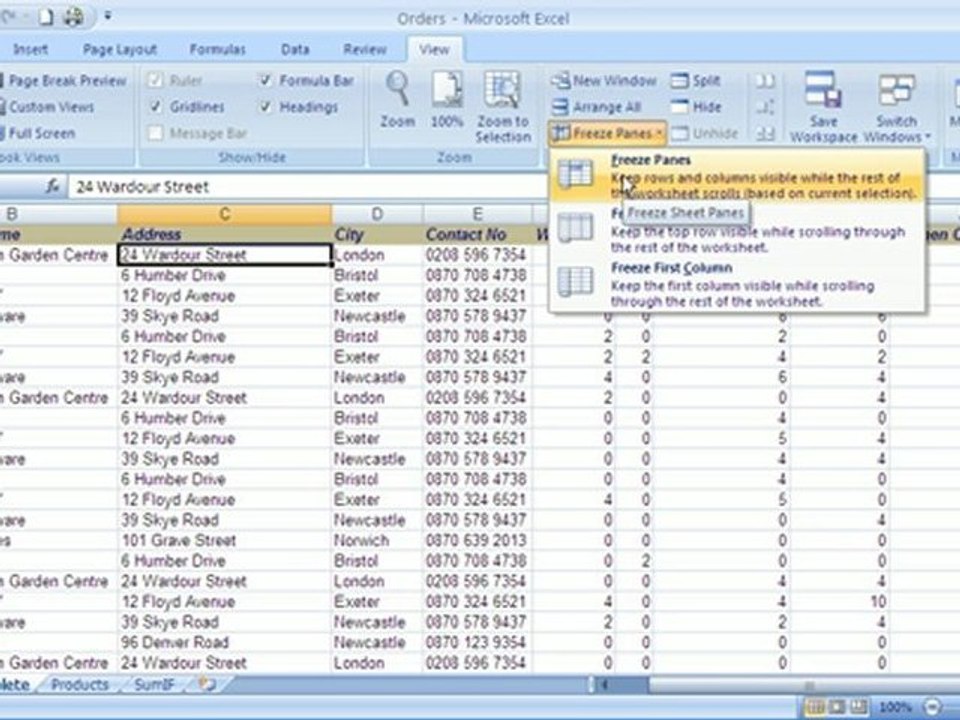Click the Zoom magnifier icon
960x720 pixels.
[x=398, y=89]
